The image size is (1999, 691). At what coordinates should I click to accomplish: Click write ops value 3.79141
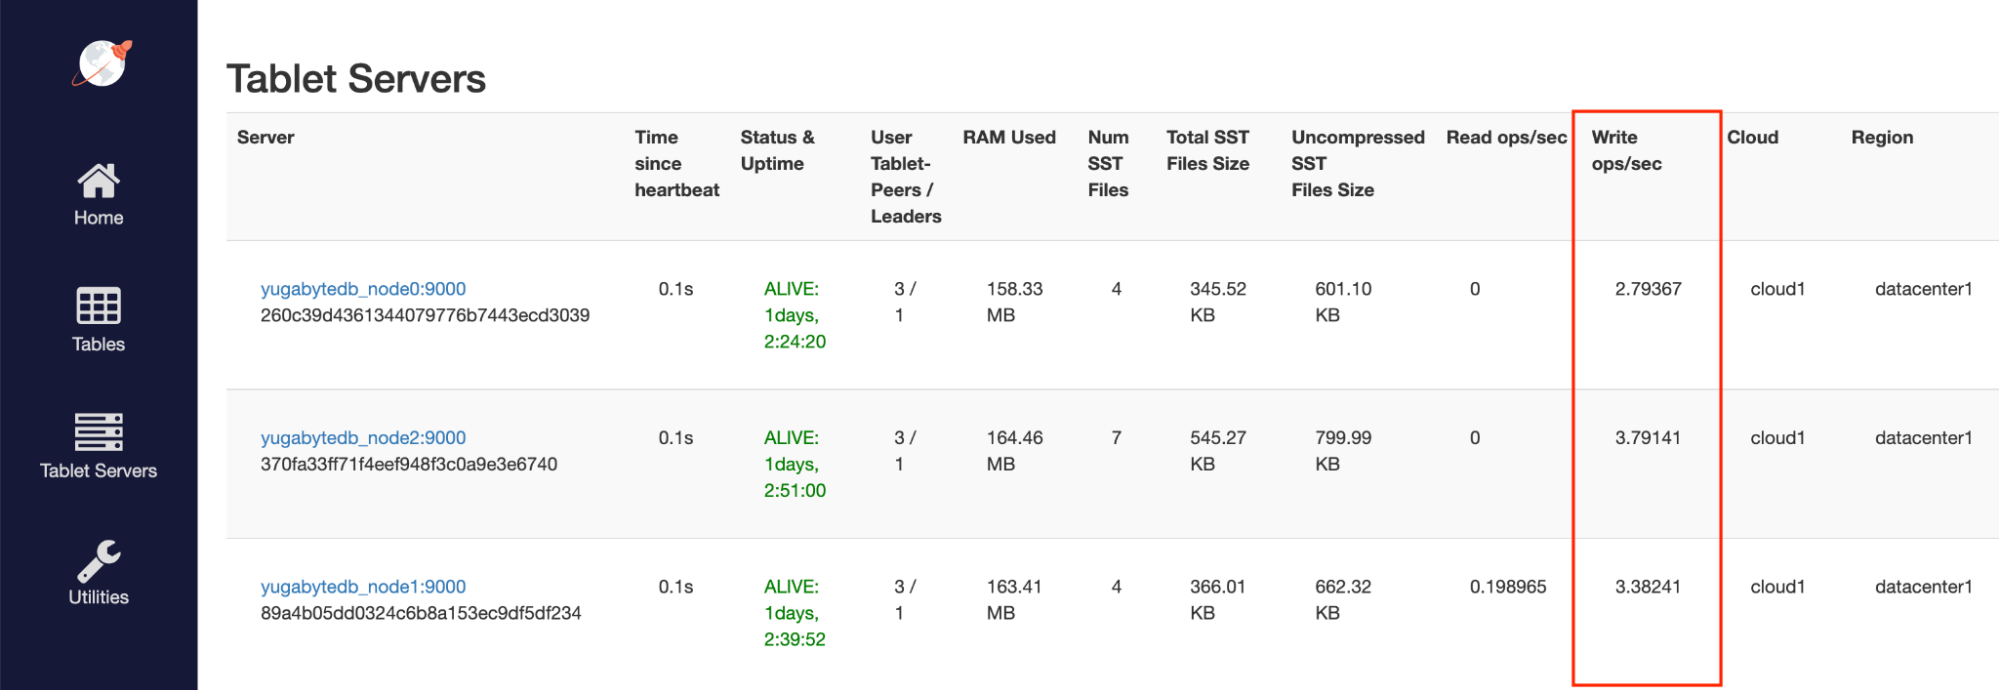(x=1648, y=438)
